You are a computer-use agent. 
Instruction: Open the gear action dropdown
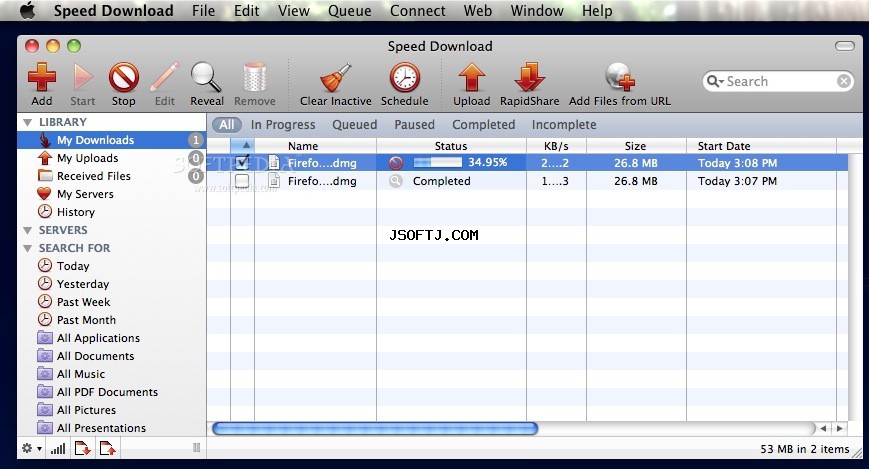point(31,448)
